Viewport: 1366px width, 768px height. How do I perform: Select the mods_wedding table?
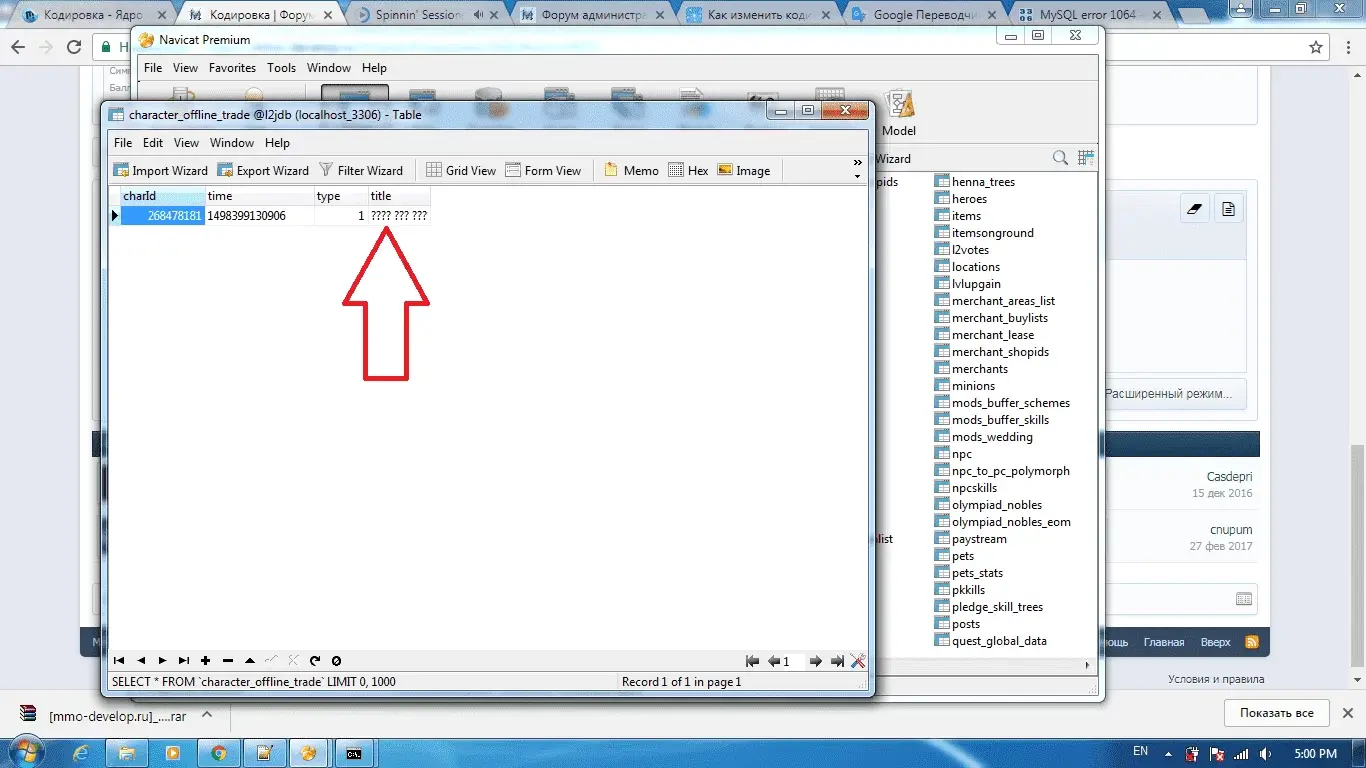point(984,437)
